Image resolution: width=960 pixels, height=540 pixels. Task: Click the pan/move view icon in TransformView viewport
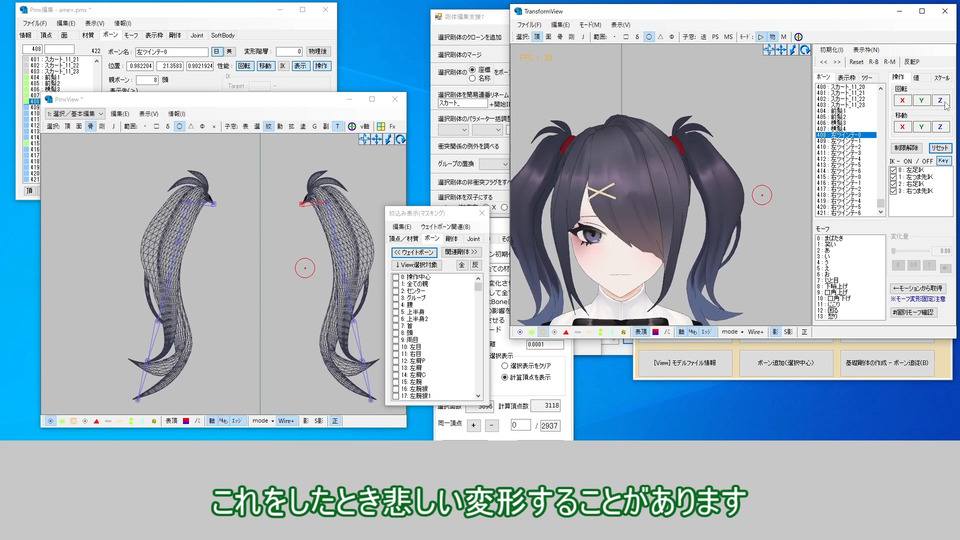click(781, 50)
